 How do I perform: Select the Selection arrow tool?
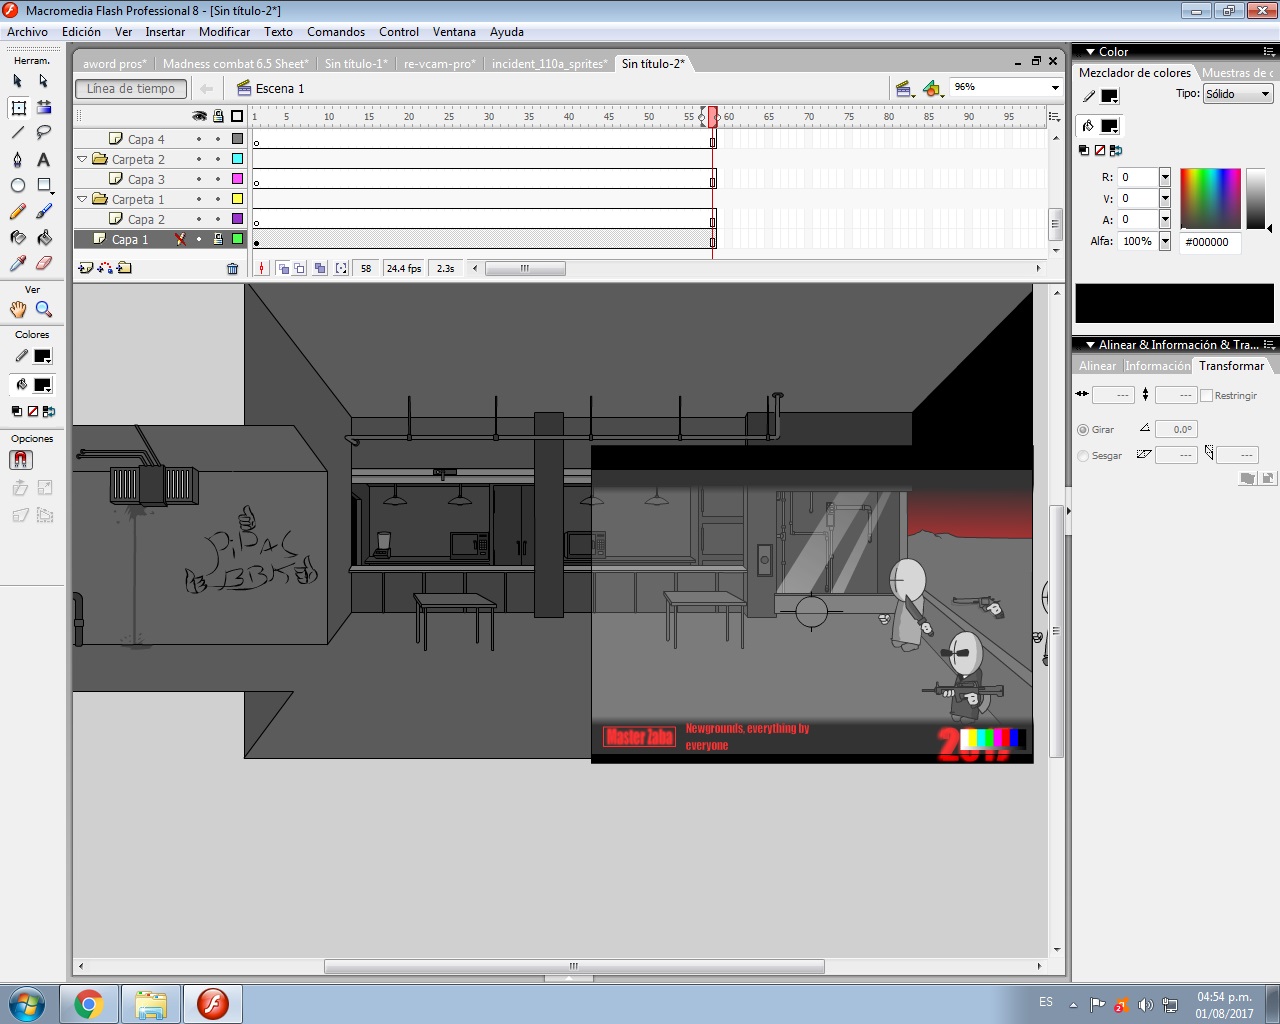coord(18,80)
